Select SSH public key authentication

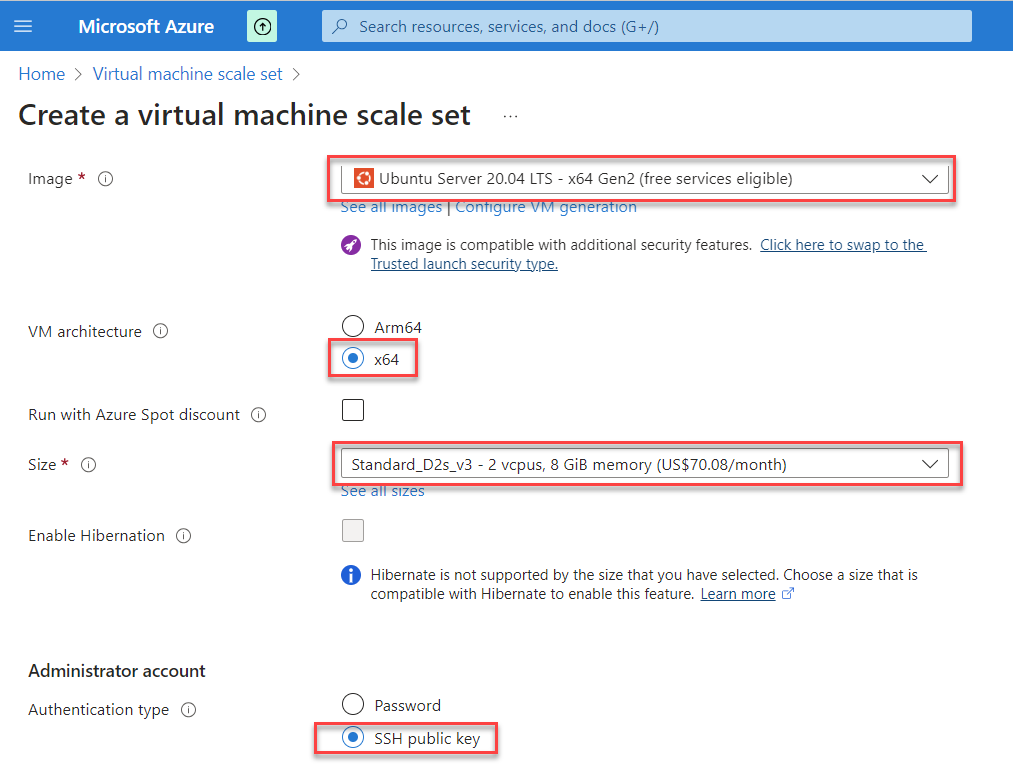(353, 738)
